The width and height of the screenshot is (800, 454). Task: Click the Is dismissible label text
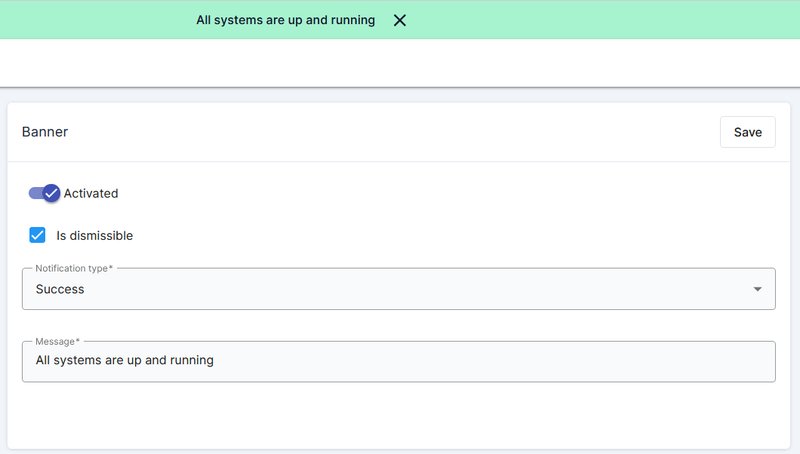coord(94,236)
